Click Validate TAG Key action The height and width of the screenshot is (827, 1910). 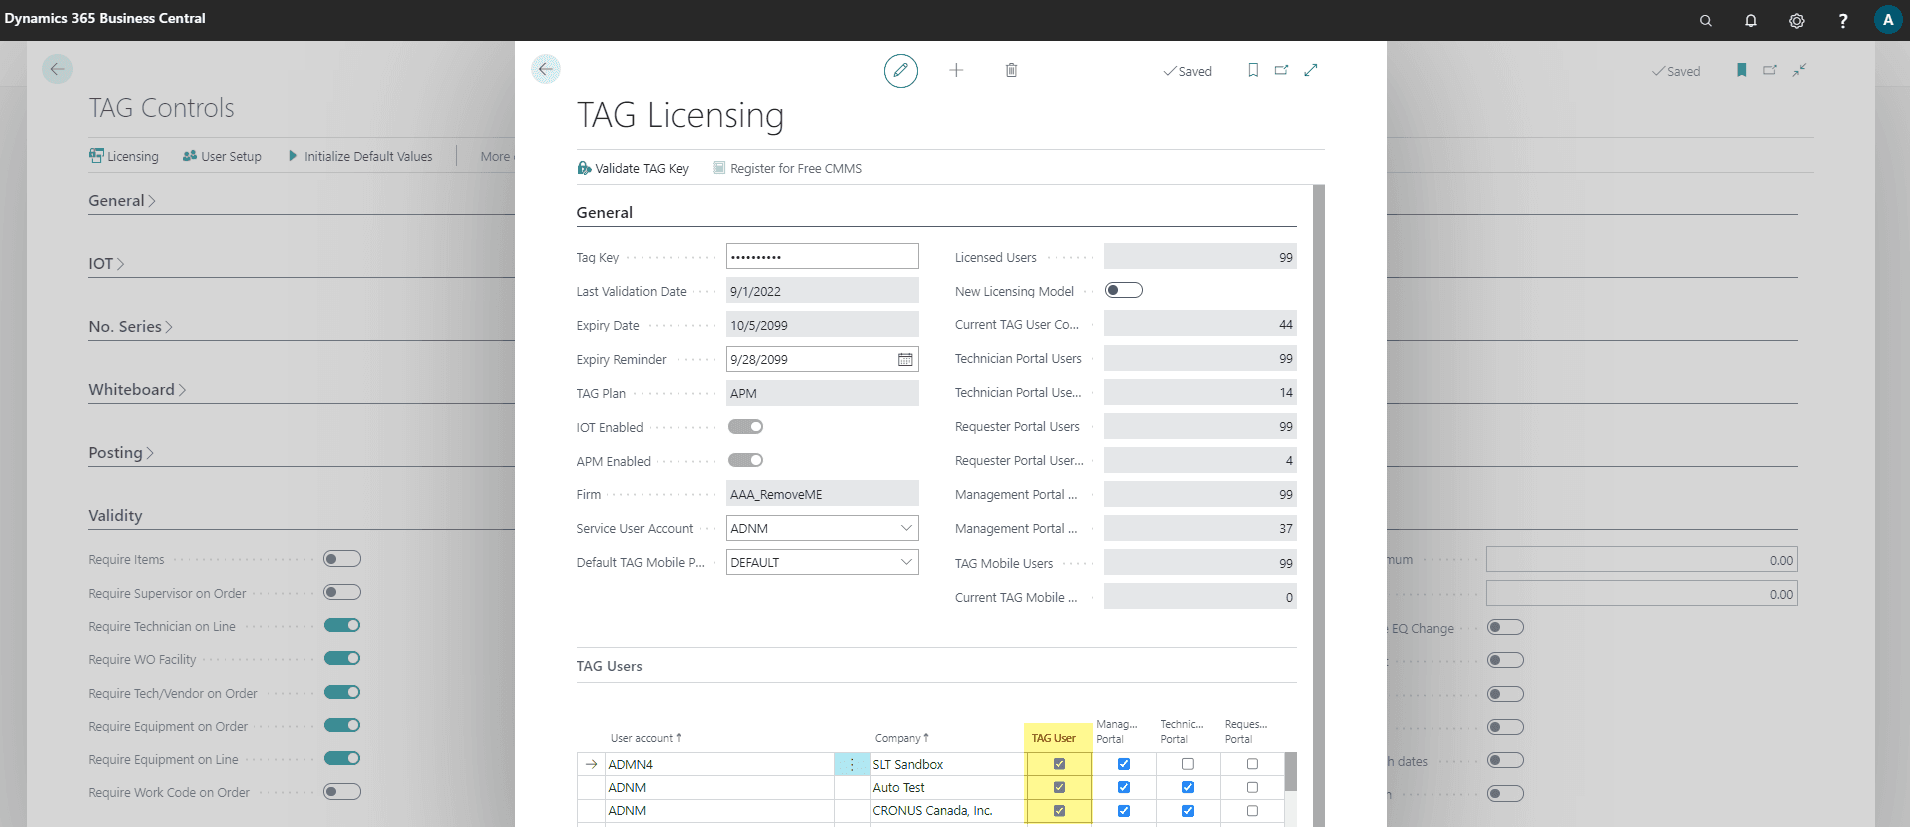(x=633, y=168)
